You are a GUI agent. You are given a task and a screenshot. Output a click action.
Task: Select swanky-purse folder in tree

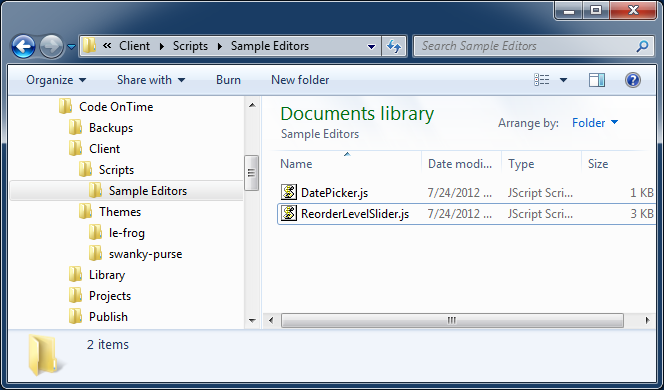tap(145, 254)
